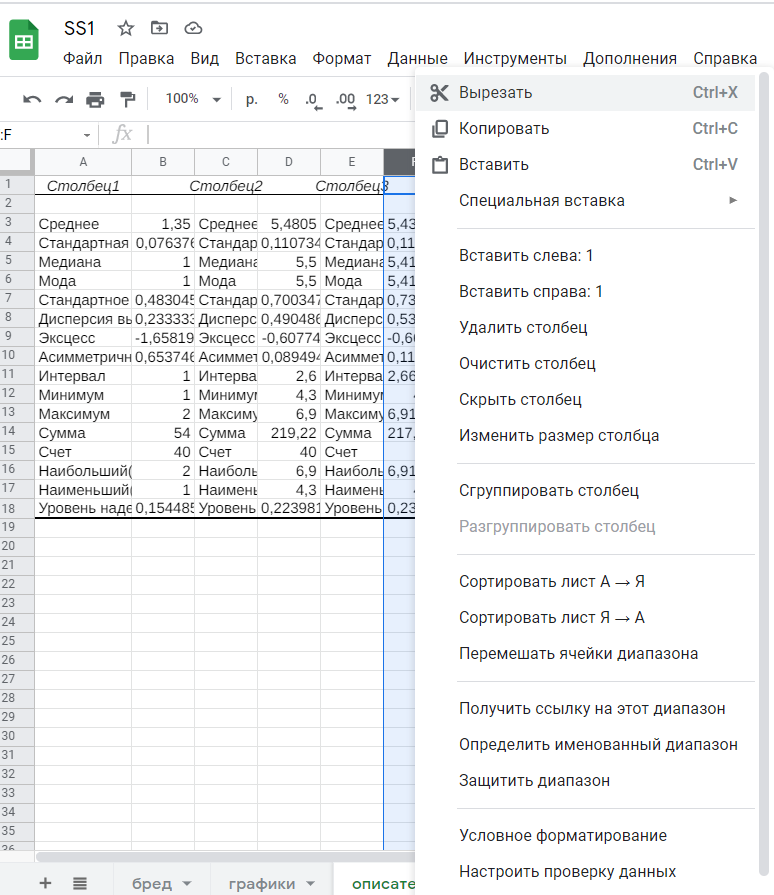Click the context menu vertical scrollbar
This screenshot has height=895, width=774.
(764, 474)
